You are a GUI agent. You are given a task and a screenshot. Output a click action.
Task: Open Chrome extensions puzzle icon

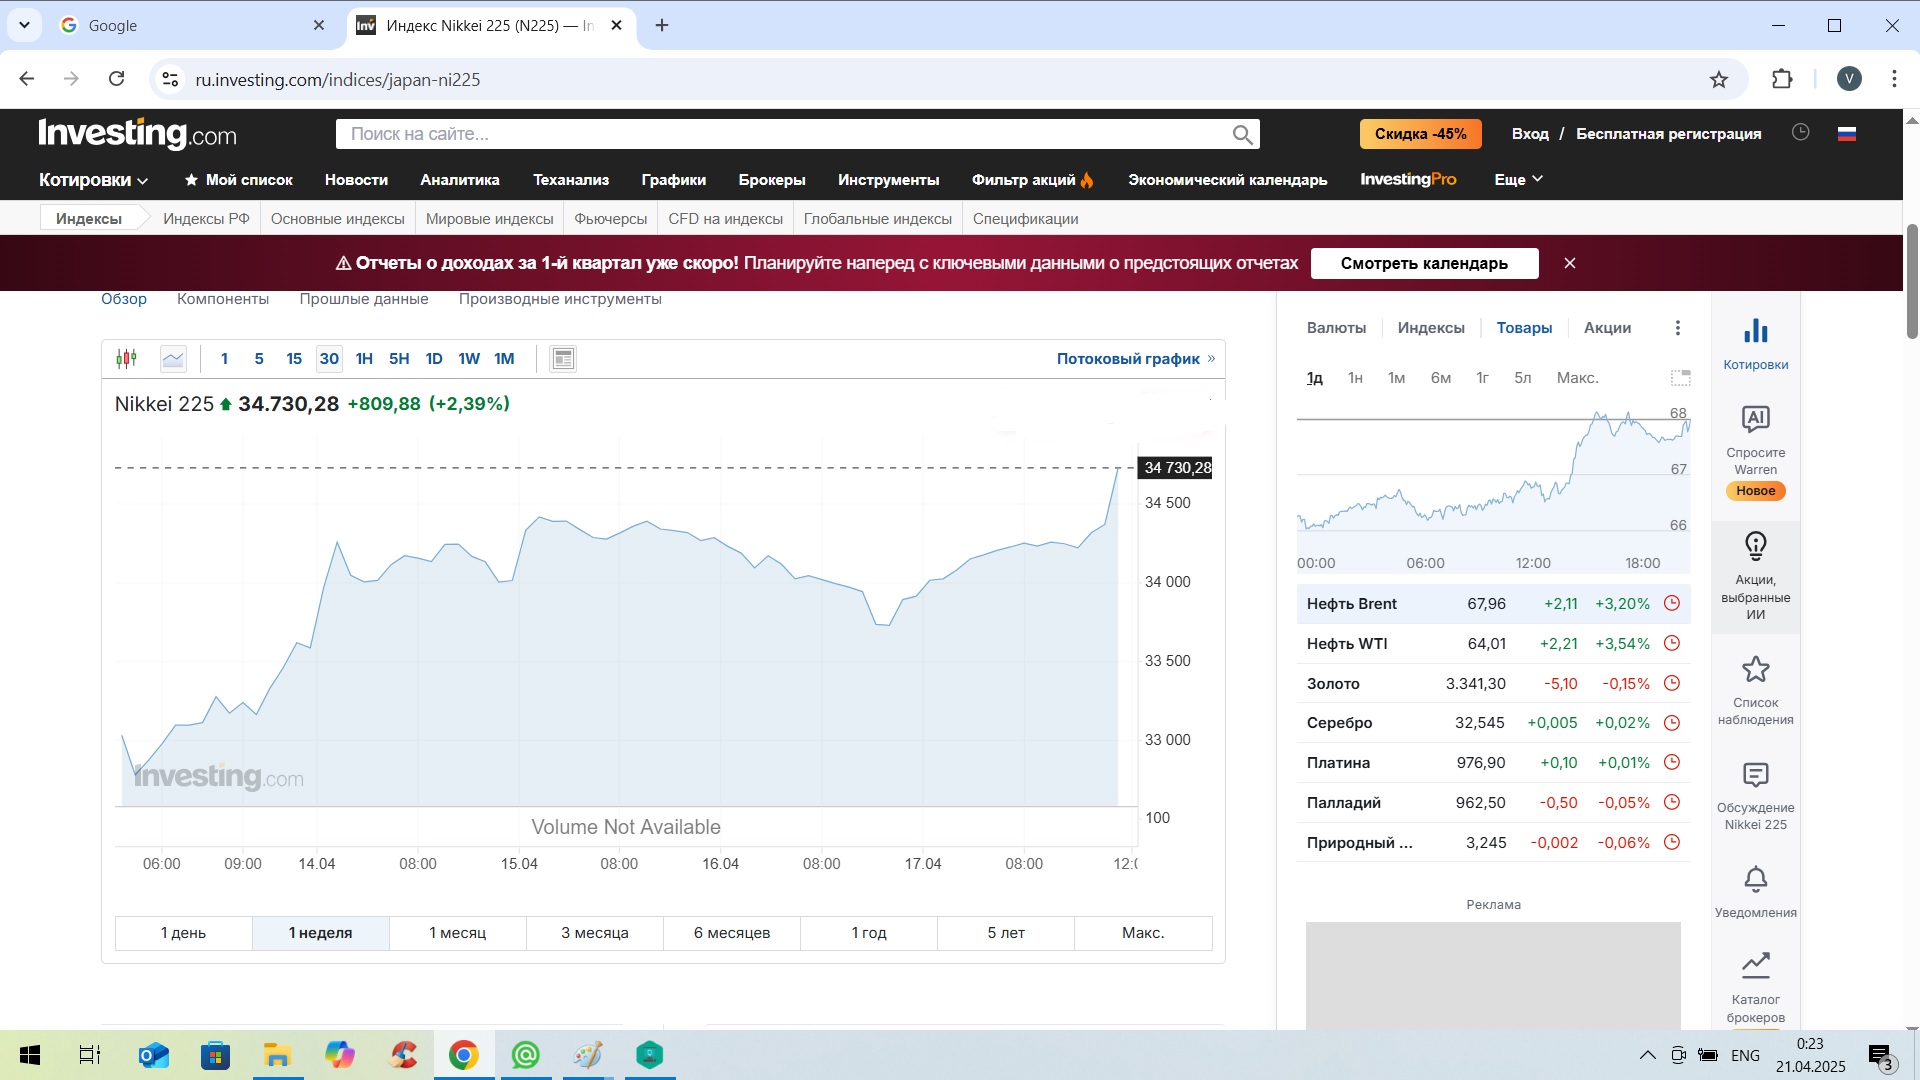[1781, 80]
